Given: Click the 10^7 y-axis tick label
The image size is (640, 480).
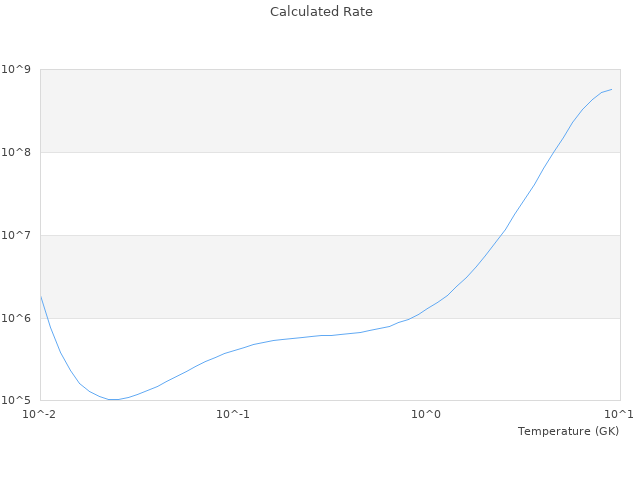Looking at the screenshot, I should click(x=19, y=235).
